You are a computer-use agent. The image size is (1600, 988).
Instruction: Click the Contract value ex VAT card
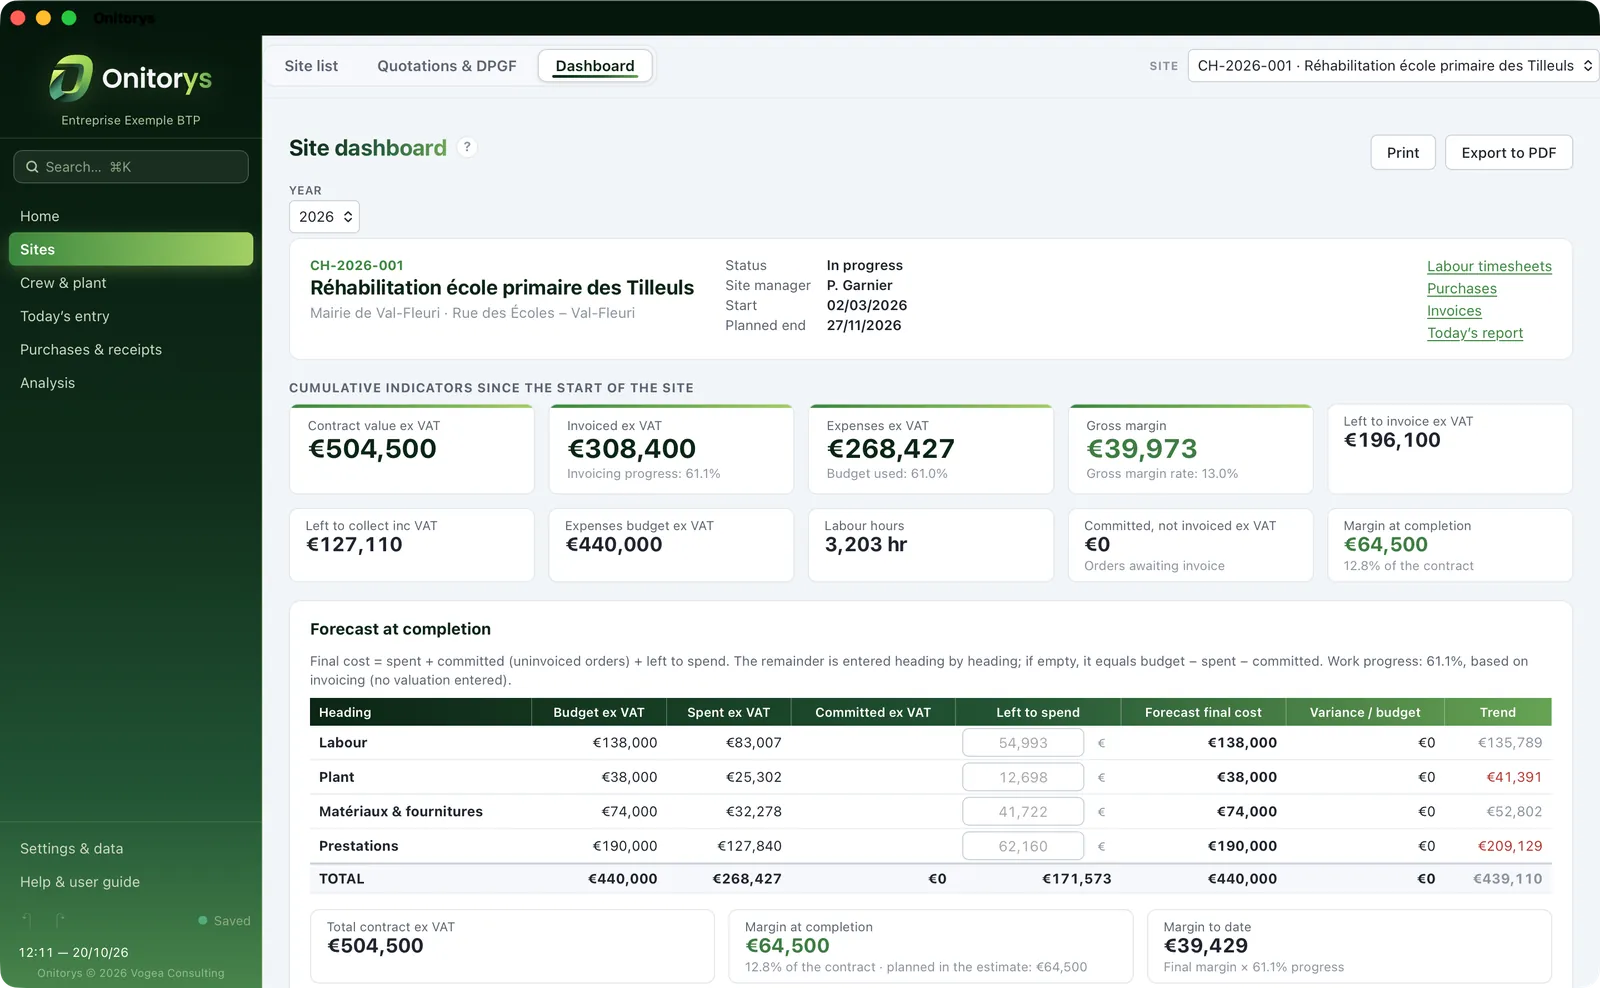point(412,449)
